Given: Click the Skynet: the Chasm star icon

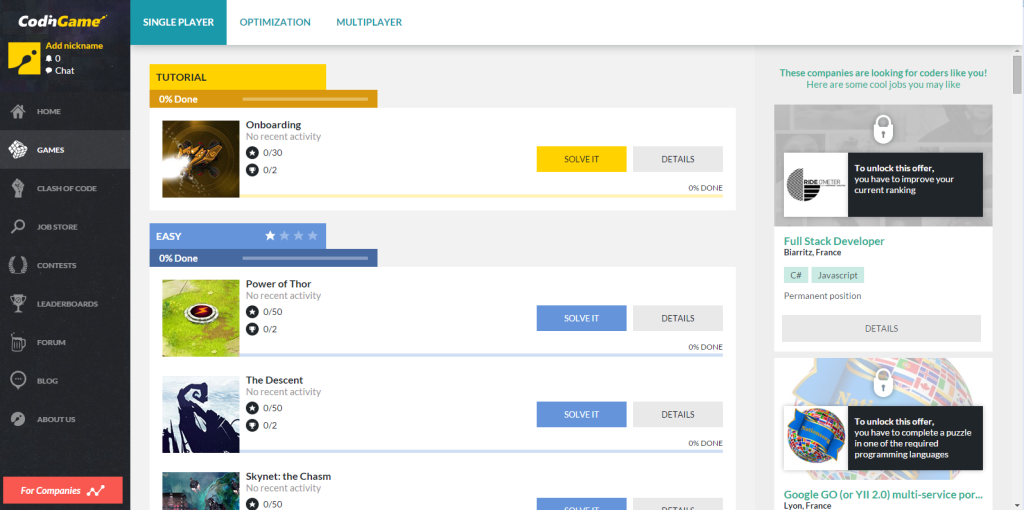Looking at the screenshot, I should click(252, 504).
